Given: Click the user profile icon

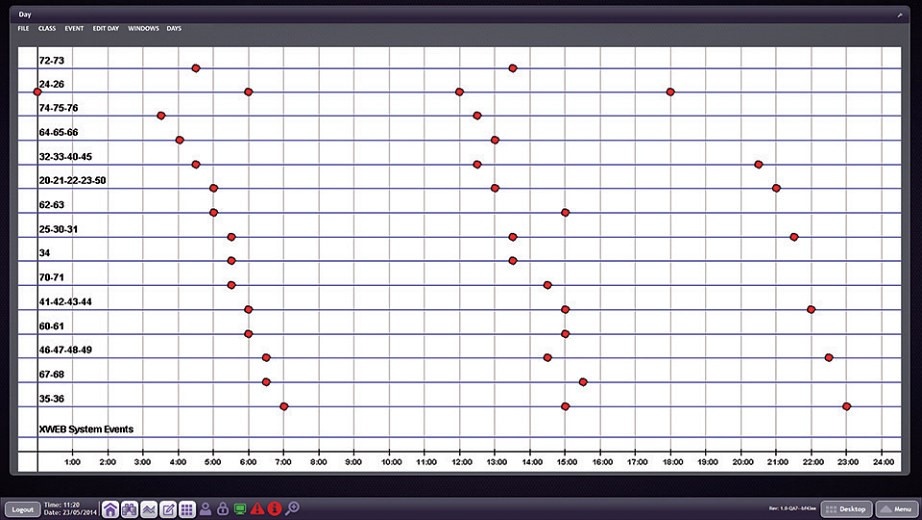Looking at the screenshot, I should pyautogui.click(x=205, y=509).
